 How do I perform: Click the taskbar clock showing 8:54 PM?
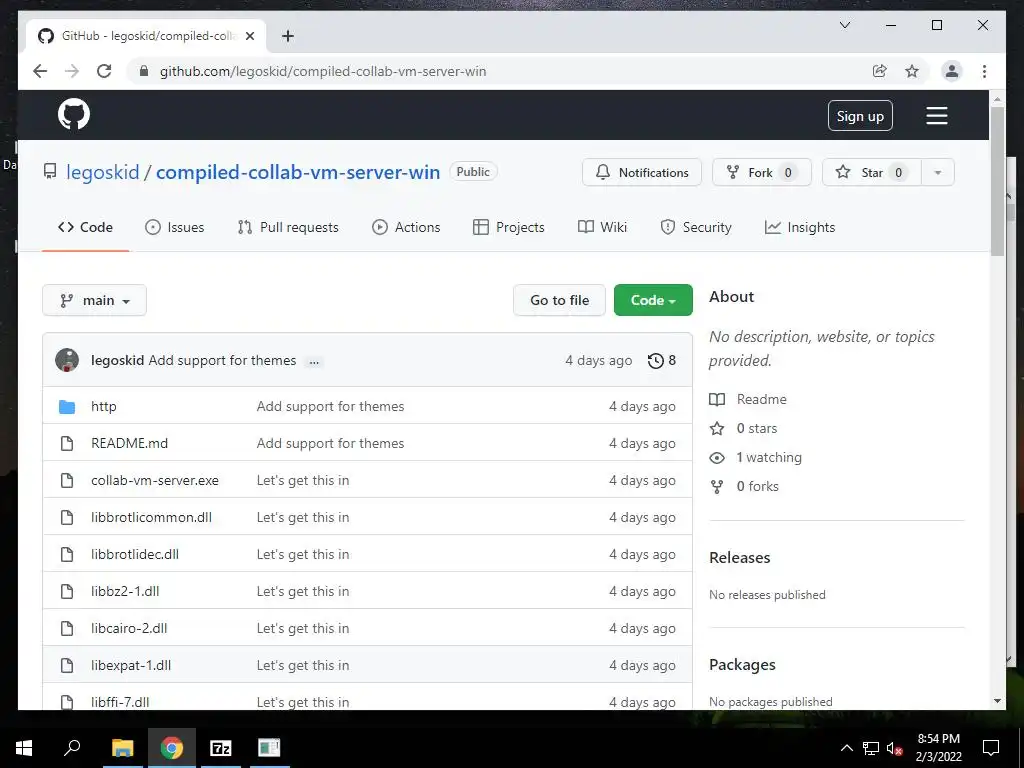(938, 748)
